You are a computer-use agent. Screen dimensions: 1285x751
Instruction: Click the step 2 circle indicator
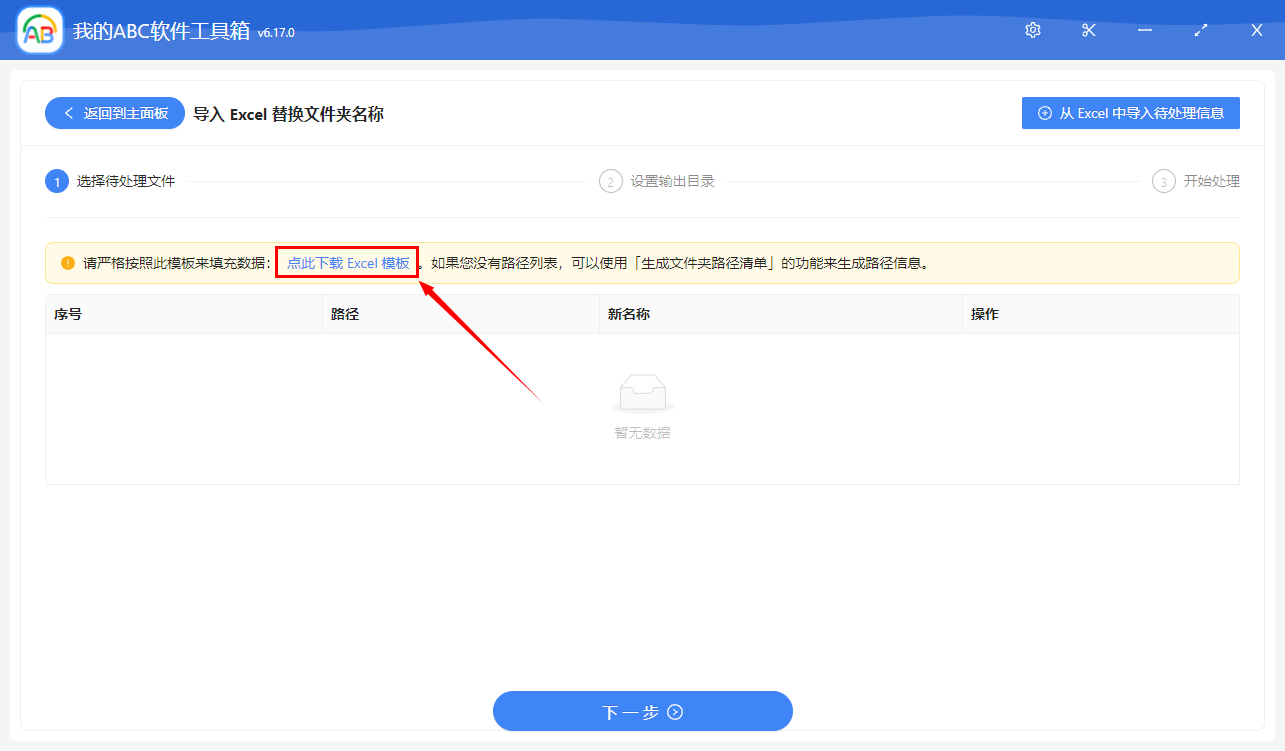click(610, 181)
